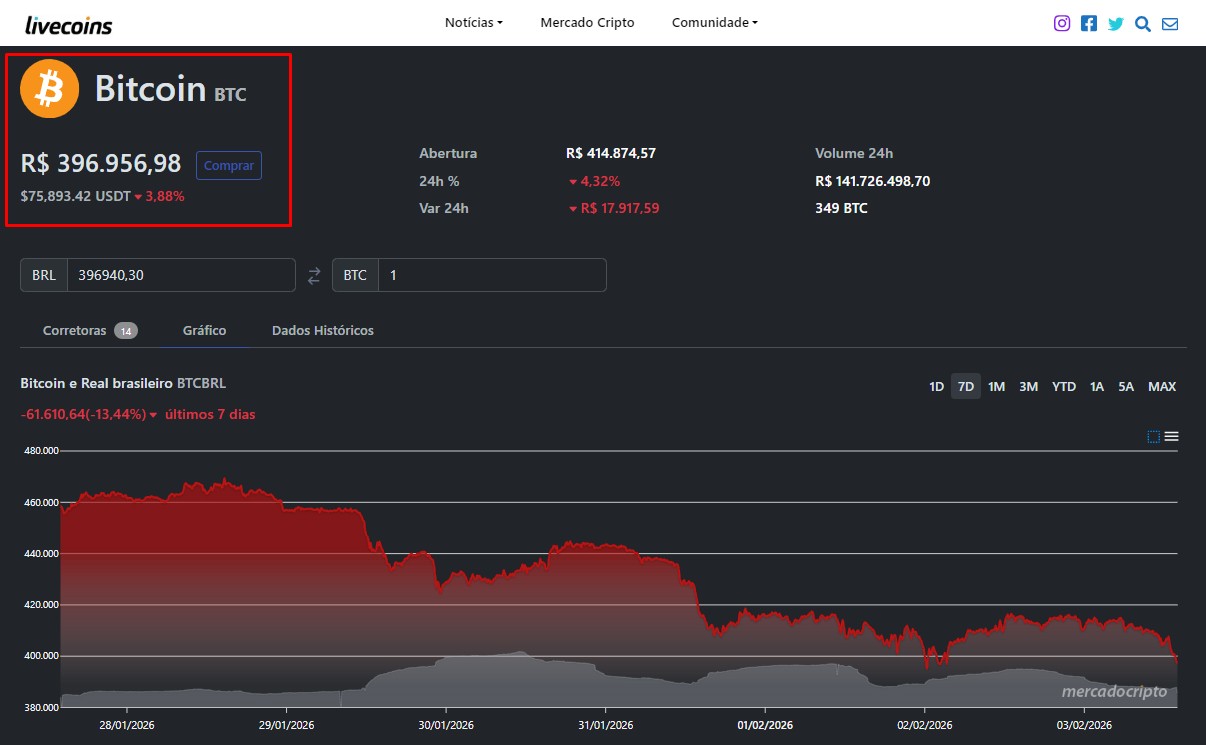The image size is (1206, 745).
Task: Open Livecoins' Instagram profile icon
Action: point(1061,22)
